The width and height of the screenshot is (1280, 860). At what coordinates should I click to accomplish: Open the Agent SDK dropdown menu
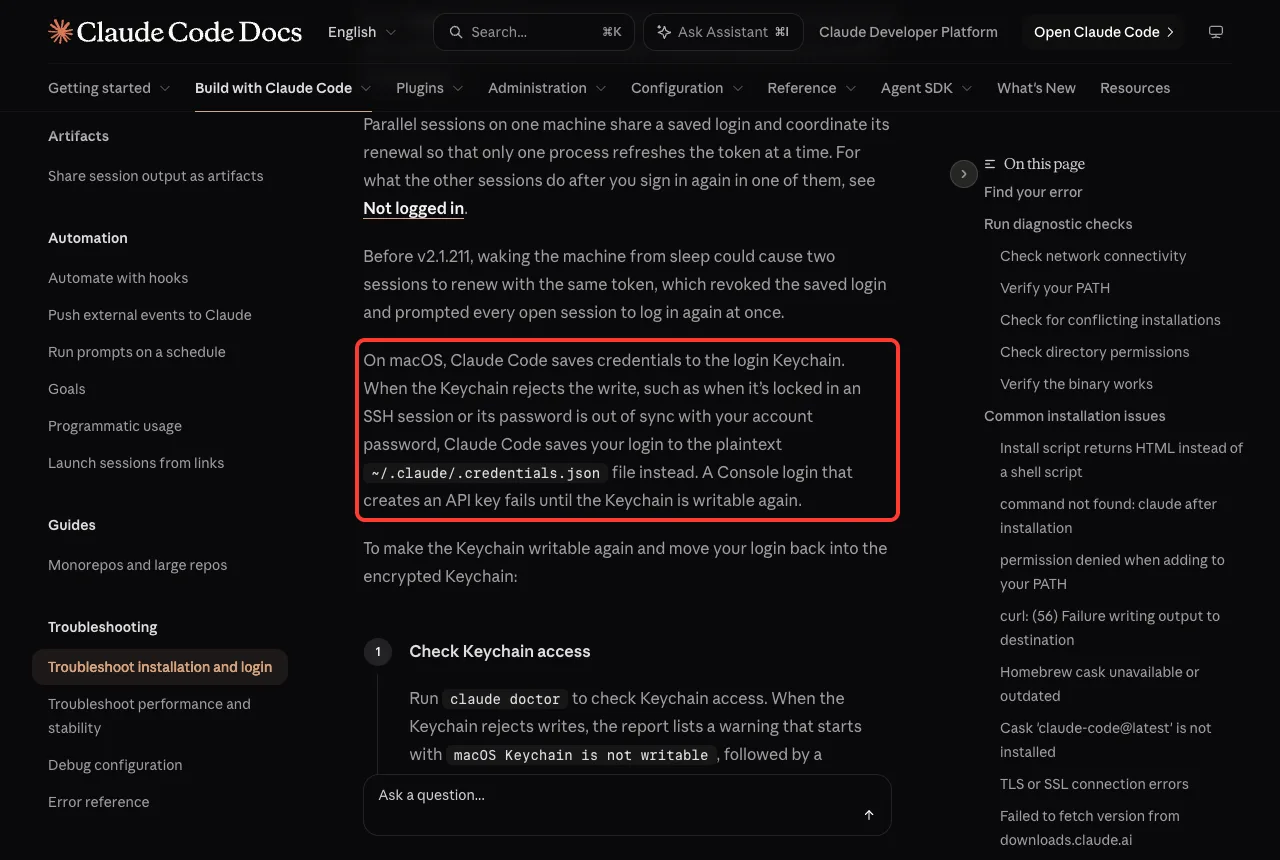pyautogui.click(x=927, y=88)
